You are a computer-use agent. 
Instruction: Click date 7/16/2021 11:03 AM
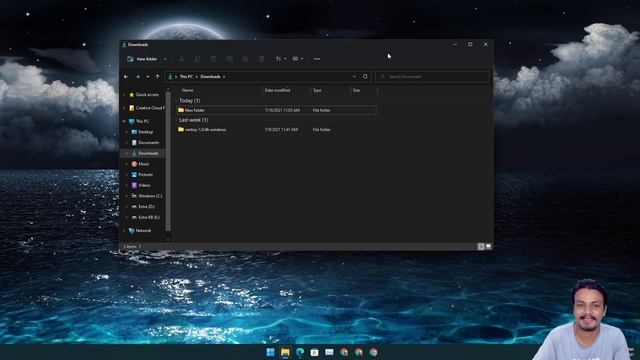[282, 110]
